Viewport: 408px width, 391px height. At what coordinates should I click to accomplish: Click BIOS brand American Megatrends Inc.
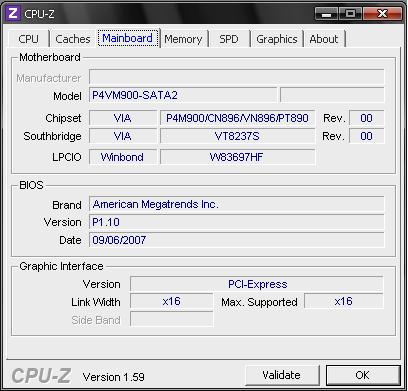237,204
